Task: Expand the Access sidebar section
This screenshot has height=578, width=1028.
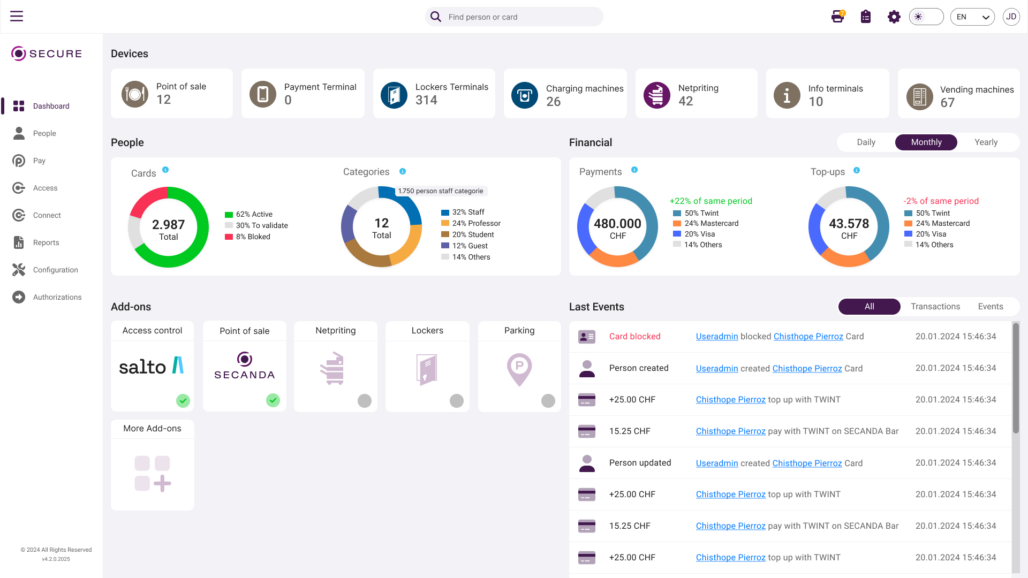Action: coord(45,188)
